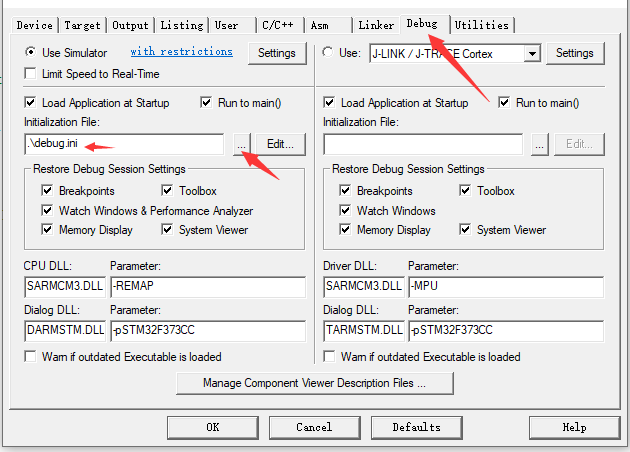Click the CPU DLL field SARMCM3.DLL
Image resolution: width=630 pixels, height=452 pixels.
[65, 286]
